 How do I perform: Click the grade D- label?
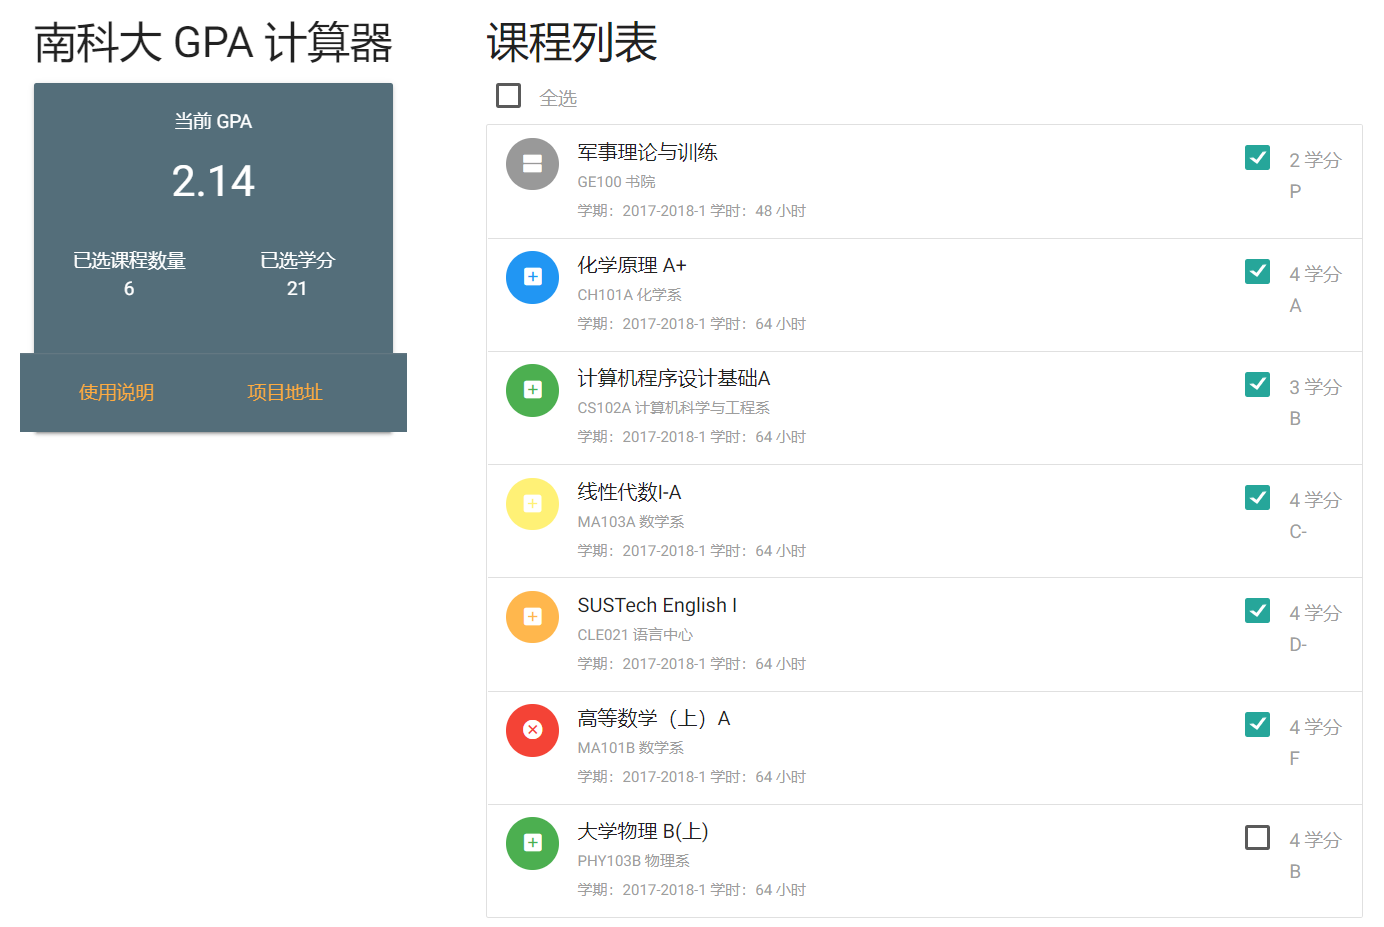tap(1298, 645)
